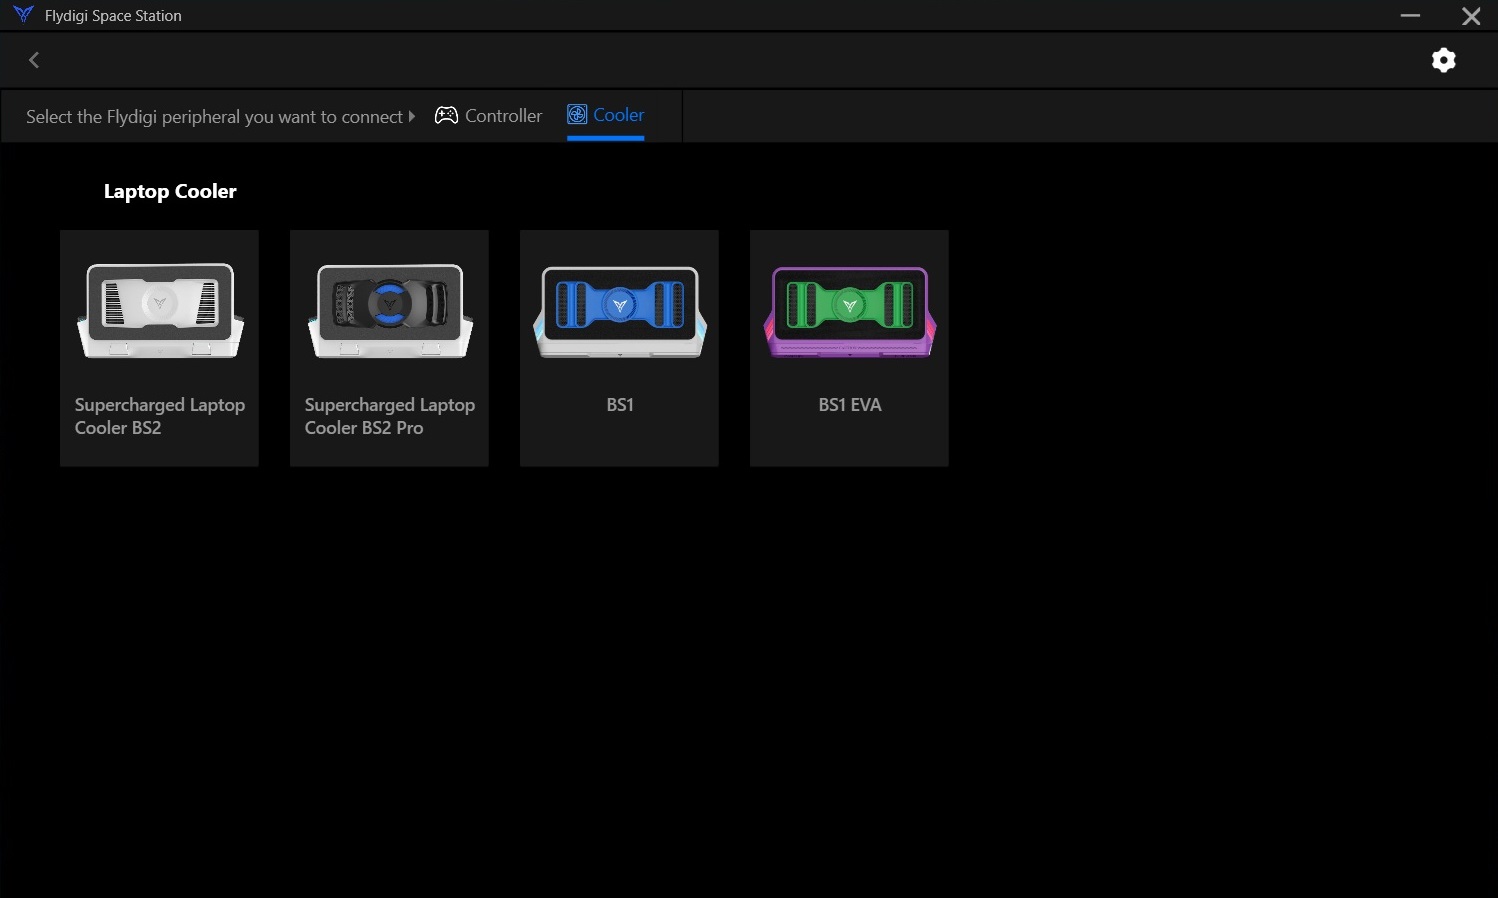The image size is (1498, 898).
Task: Click the 'BS1 EVA' label text
Action: tap(850, 405)
